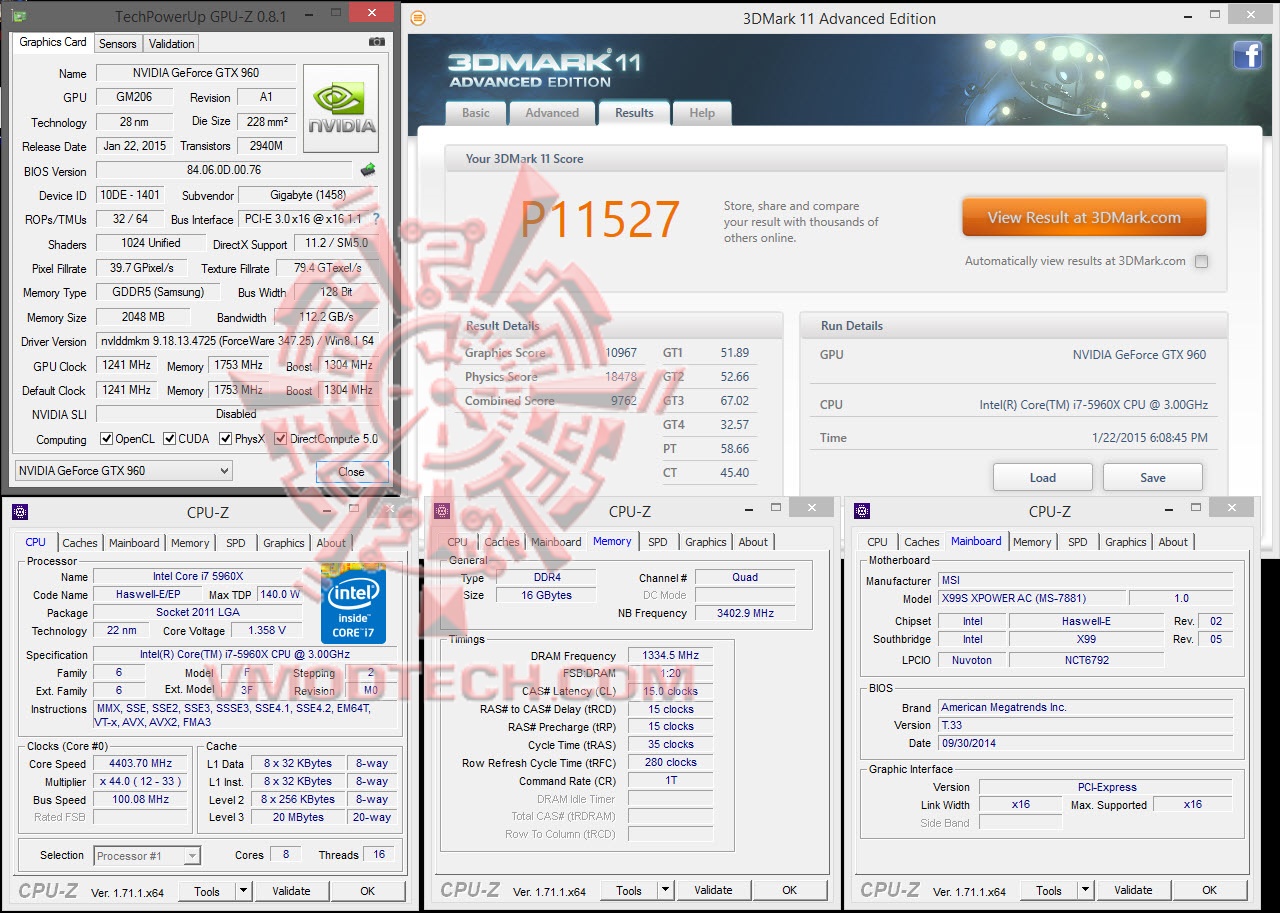Open the Basic tab in 3DMark 11
This screenshot has width=1280, height=913.
[476, 113]
